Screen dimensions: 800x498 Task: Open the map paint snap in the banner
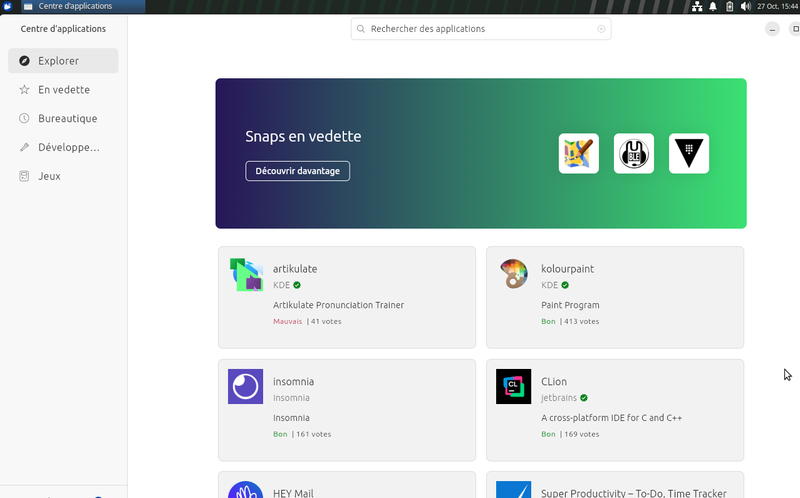pos(579,154)
